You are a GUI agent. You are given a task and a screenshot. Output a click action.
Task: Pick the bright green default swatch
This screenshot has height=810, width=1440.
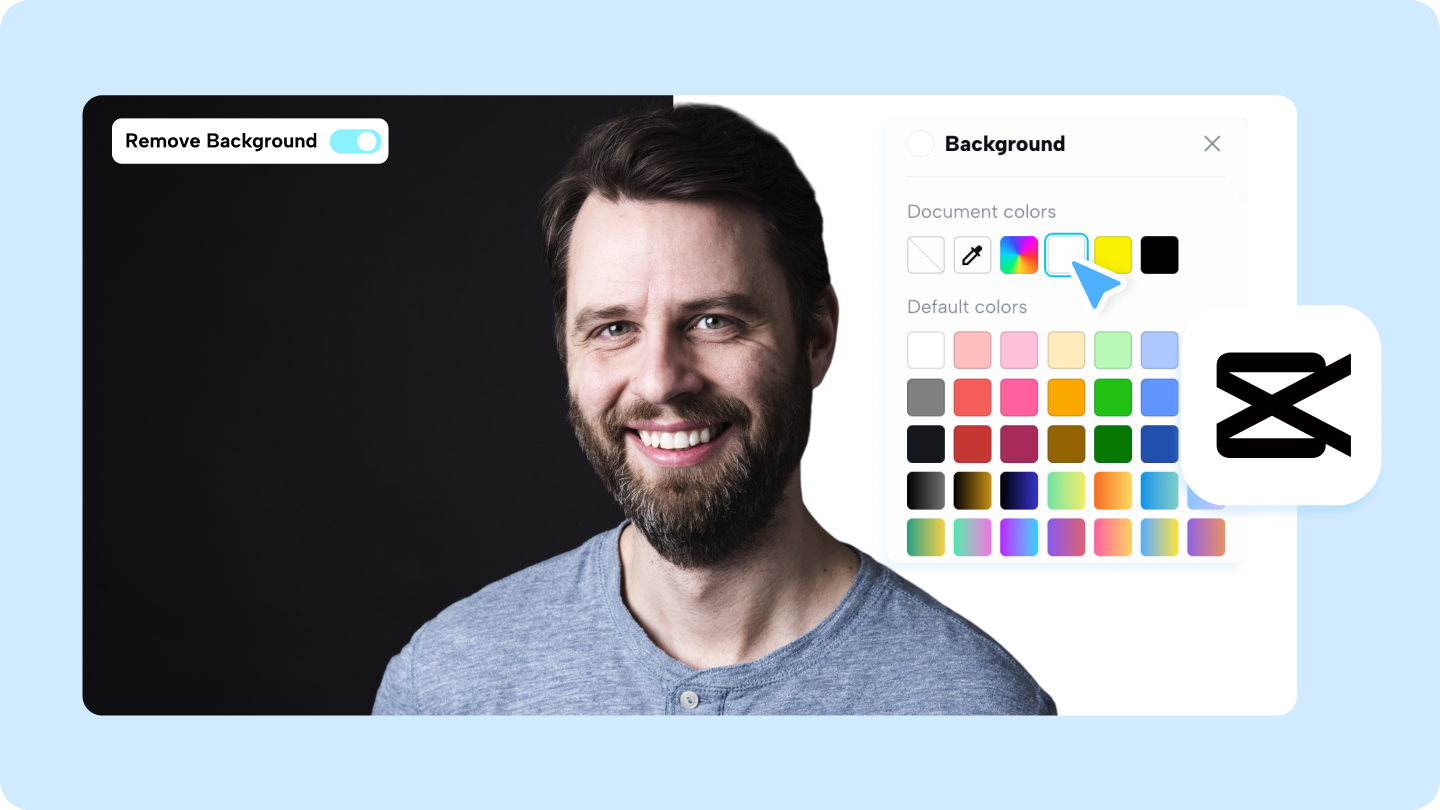point(1113,397)
